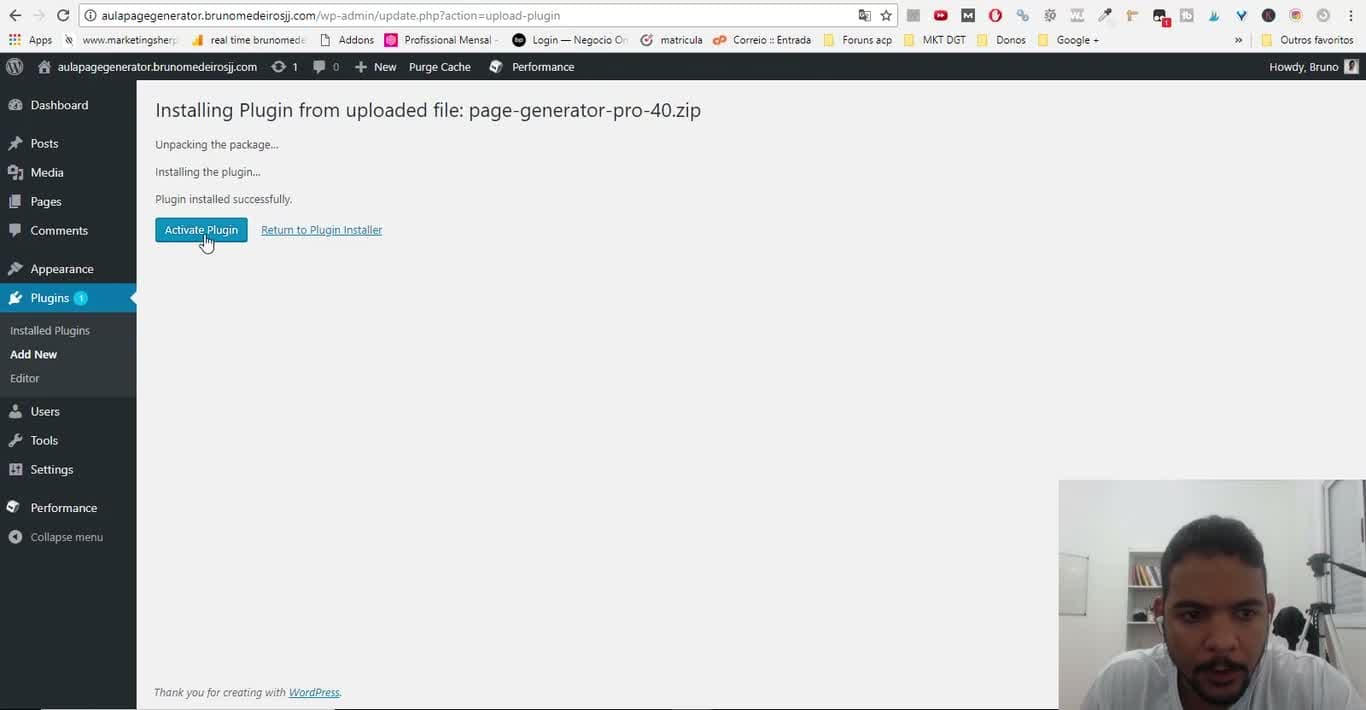Open the Chrome three-dot menu
The width and height of the screenshot is (1366, 710).
(1350, 15)
